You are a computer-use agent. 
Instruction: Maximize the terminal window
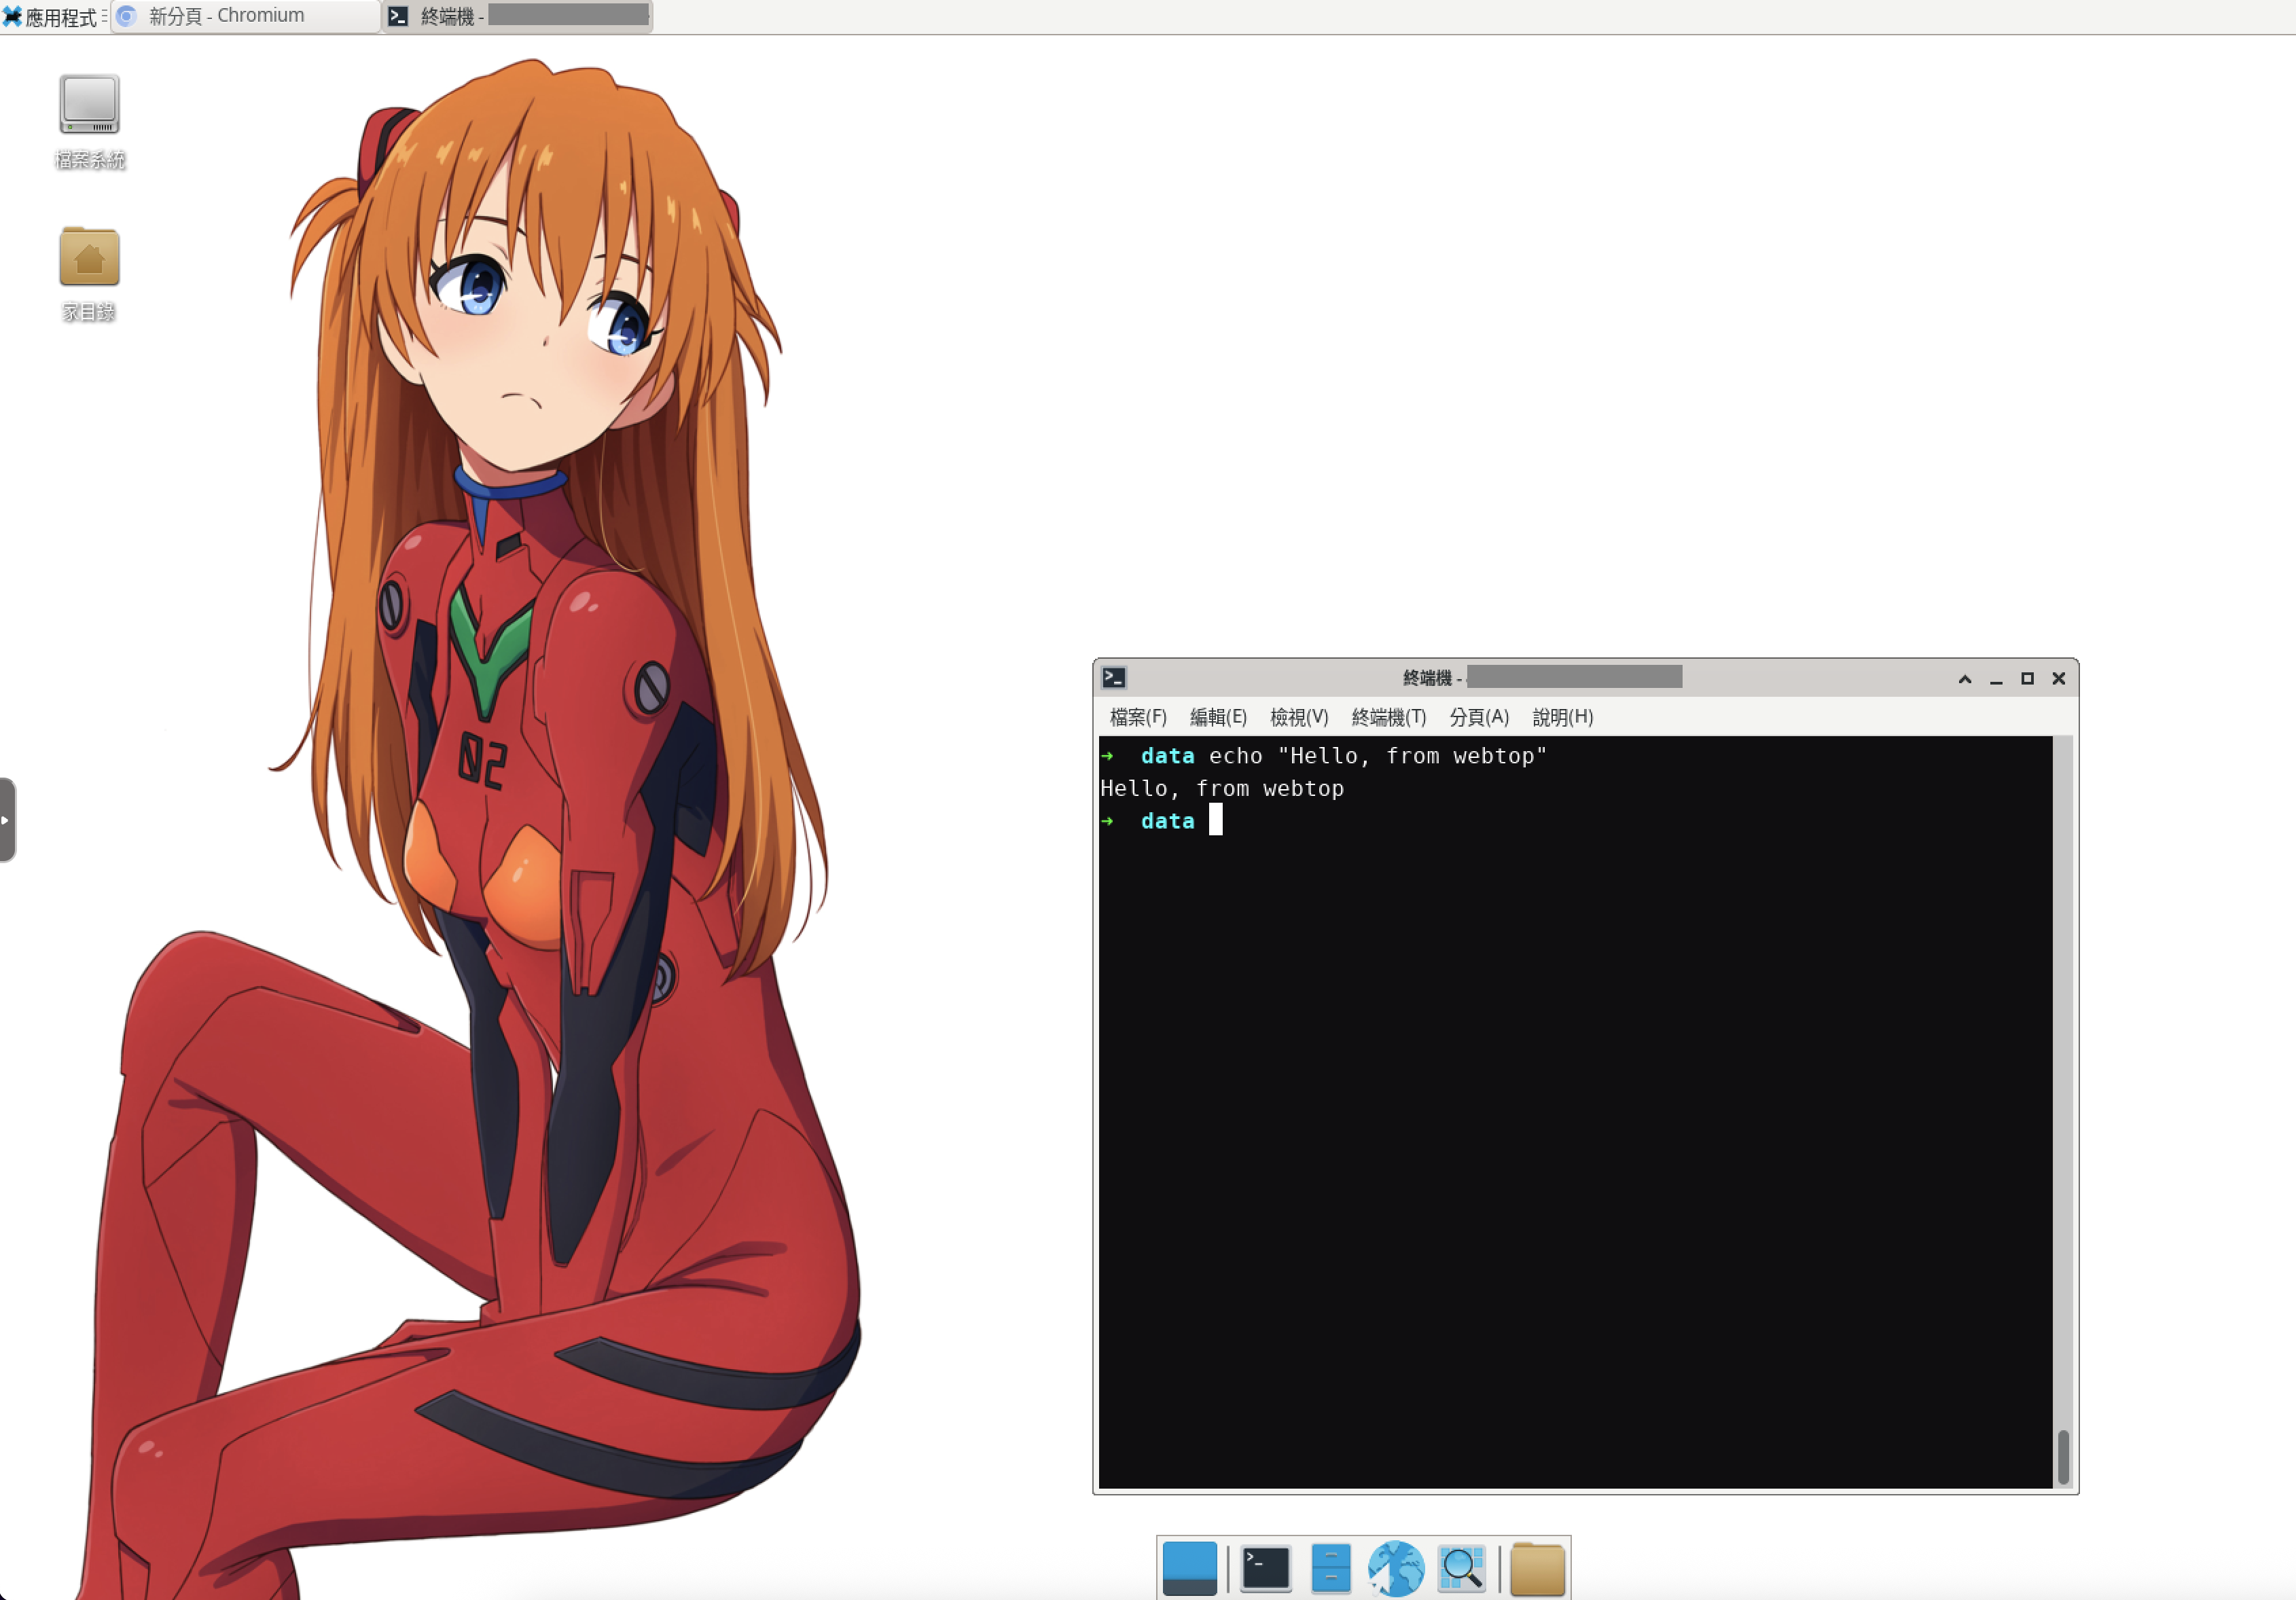2027,678
